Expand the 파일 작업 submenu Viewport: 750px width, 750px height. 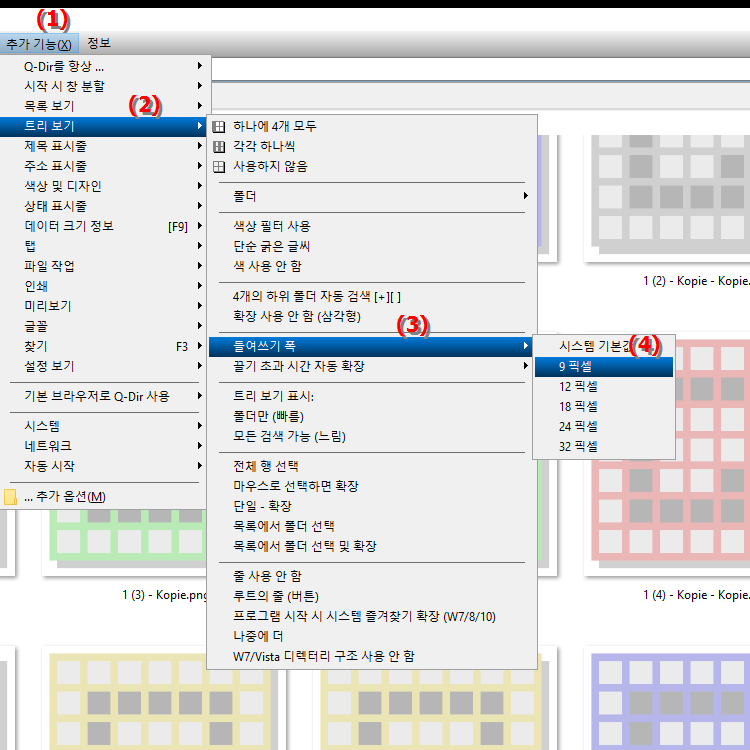point(103,266)
